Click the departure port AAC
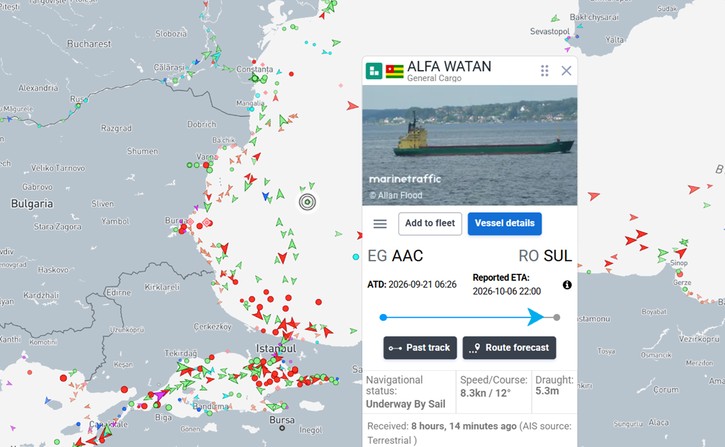Viewport: 725px width, 447px height. [407, 256]
